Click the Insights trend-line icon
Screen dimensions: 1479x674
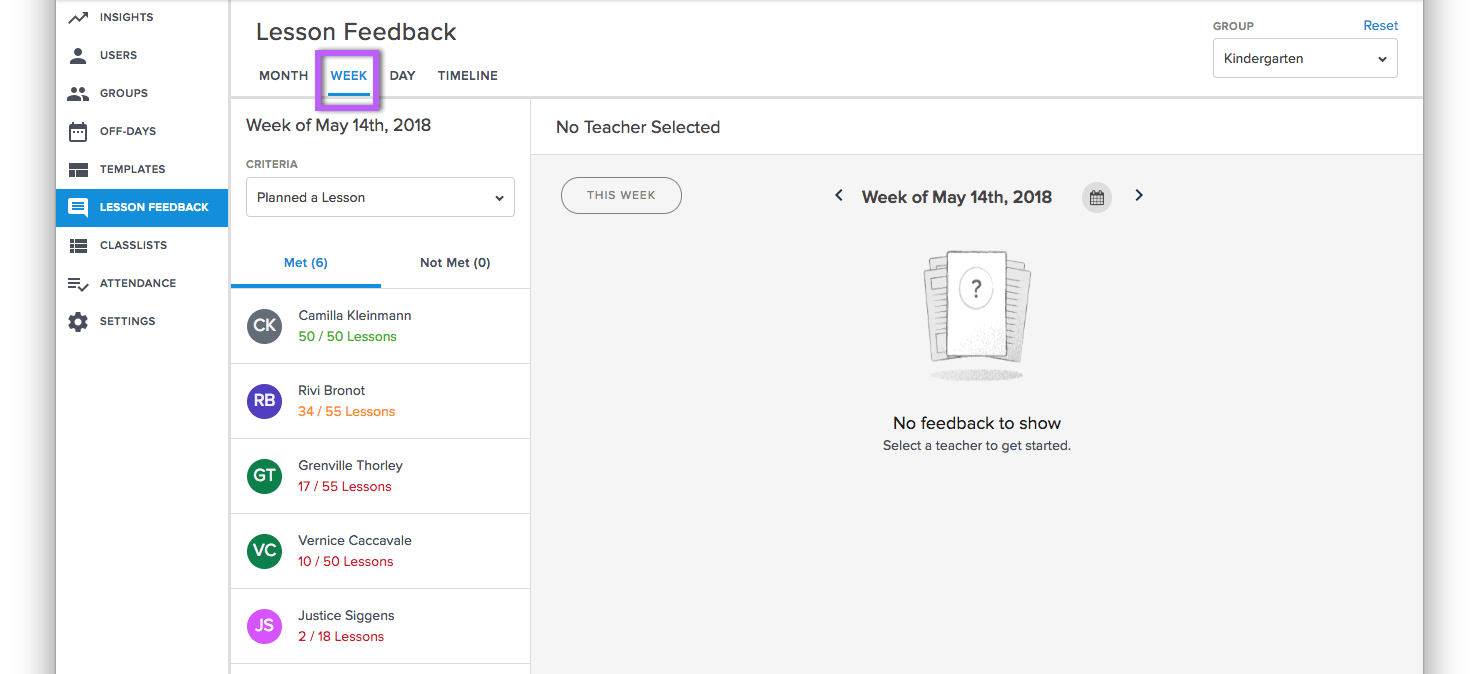coord(78,17)
